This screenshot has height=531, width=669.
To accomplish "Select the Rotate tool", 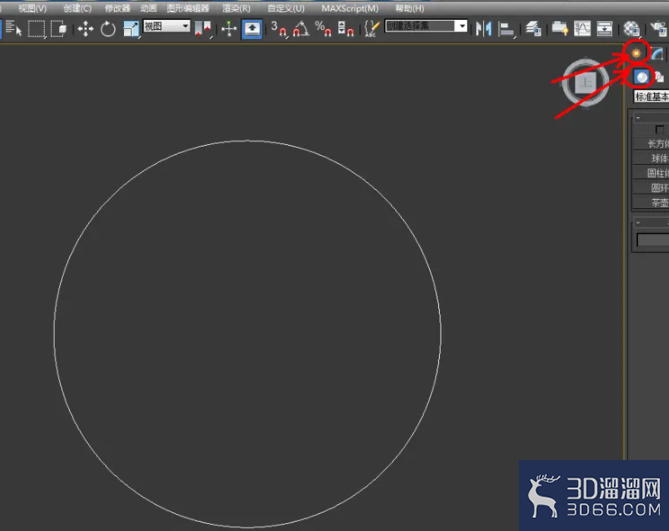I will (x=108, y=29).
